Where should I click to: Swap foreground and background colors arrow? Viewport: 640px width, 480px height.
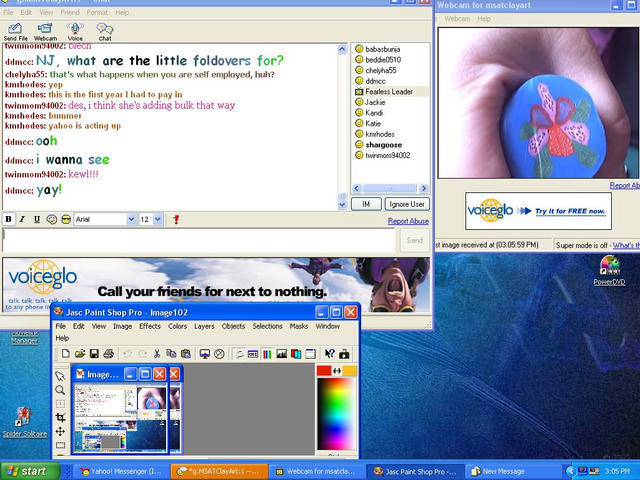[x=337, y=371]
